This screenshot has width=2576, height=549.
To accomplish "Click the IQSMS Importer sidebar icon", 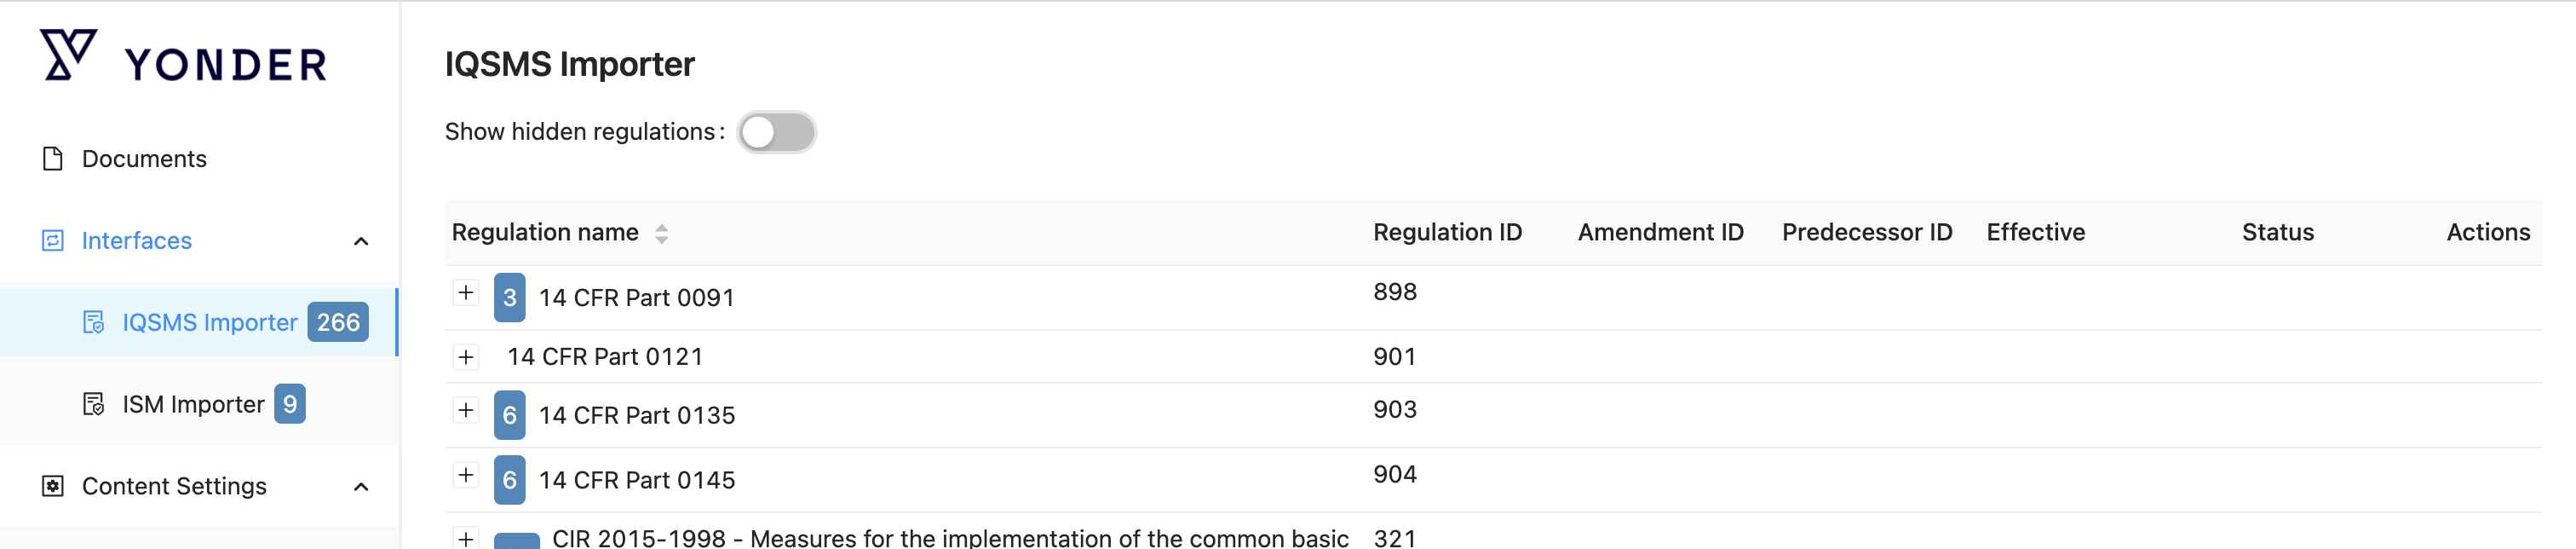I will point(94,323).
